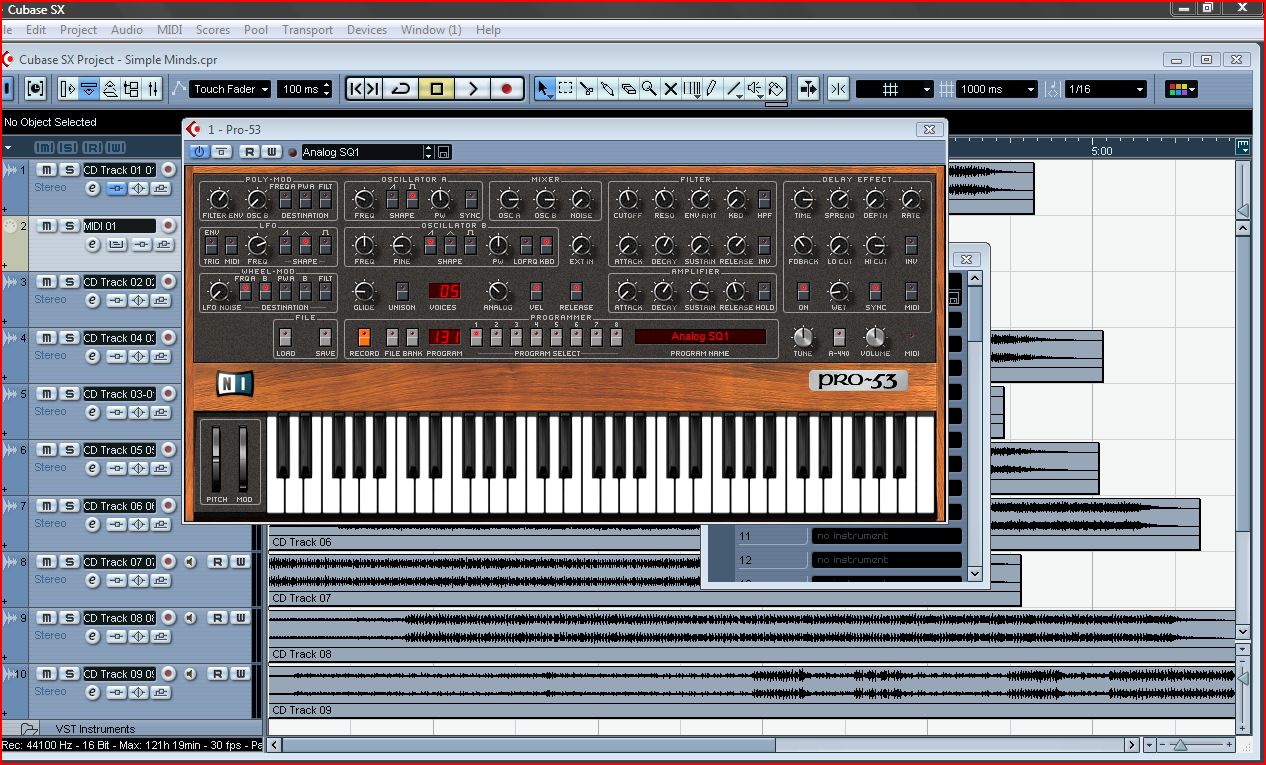1266x765 pixels.
Task: Toggle the UNISON switch on Pro-53
Action: click(x=402, y=291)
